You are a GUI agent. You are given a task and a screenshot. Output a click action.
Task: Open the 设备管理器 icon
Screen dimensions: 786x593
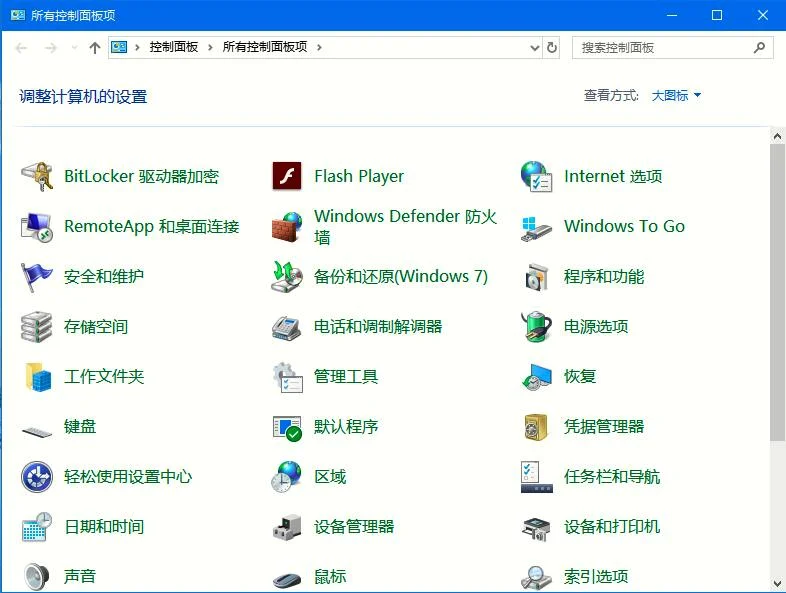(x=287, y=527)
